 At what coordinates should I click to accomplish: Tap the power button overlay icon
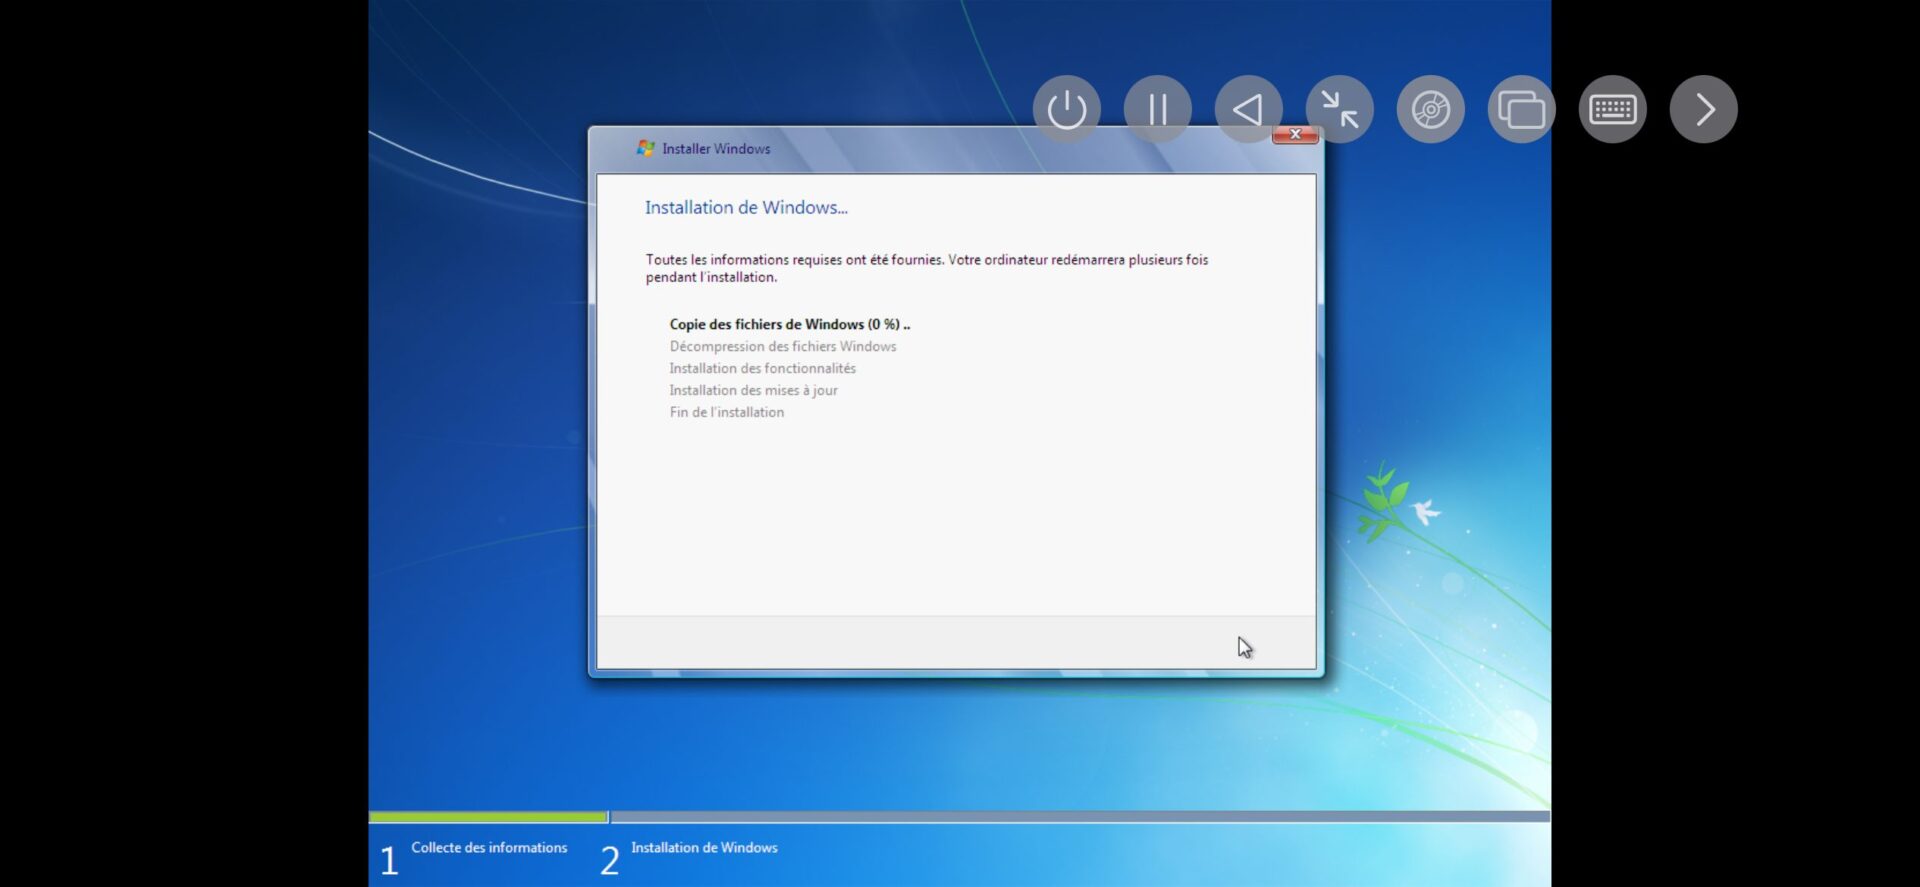(x=1066, y=109)
